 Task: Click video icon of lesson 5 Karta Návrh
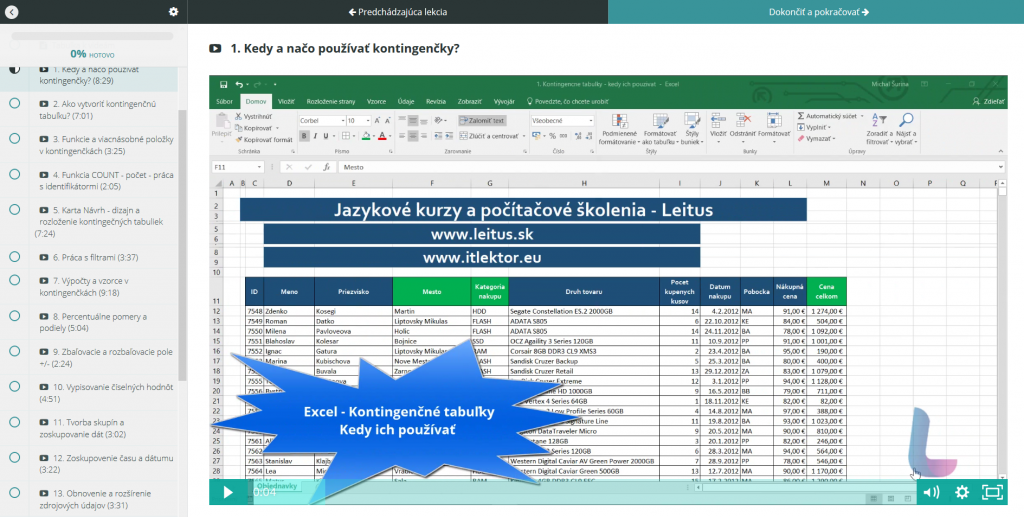pos(44,210)
